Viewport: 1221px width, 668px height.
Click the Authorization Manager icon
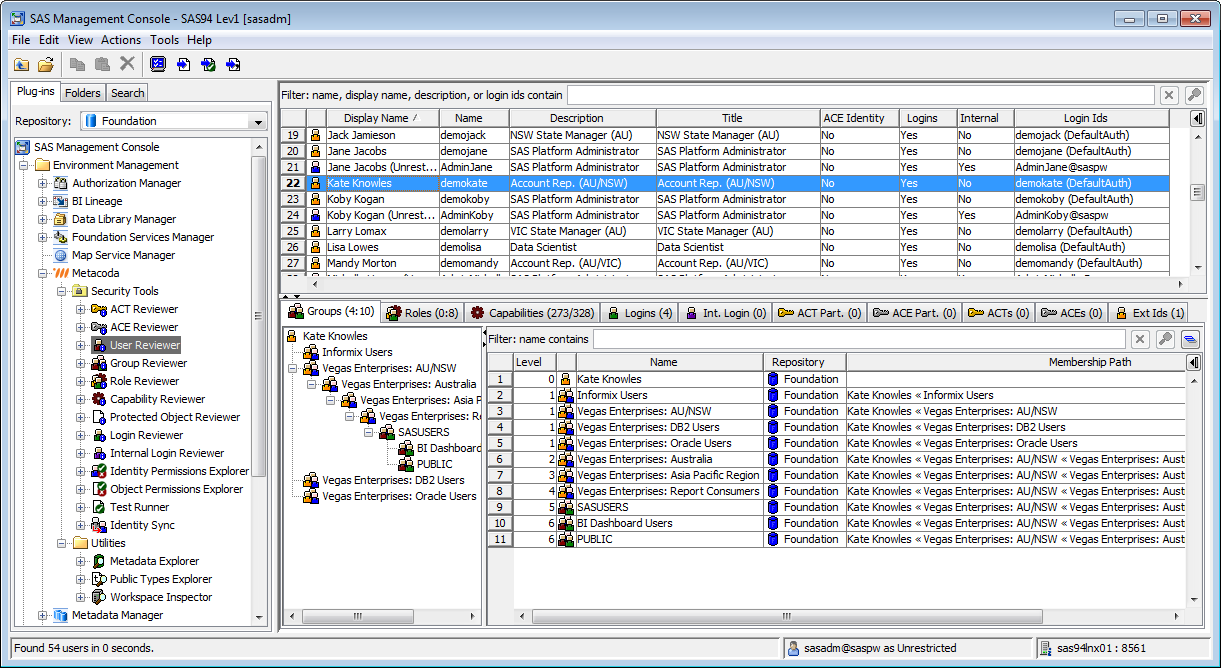(x=60, y=183)
